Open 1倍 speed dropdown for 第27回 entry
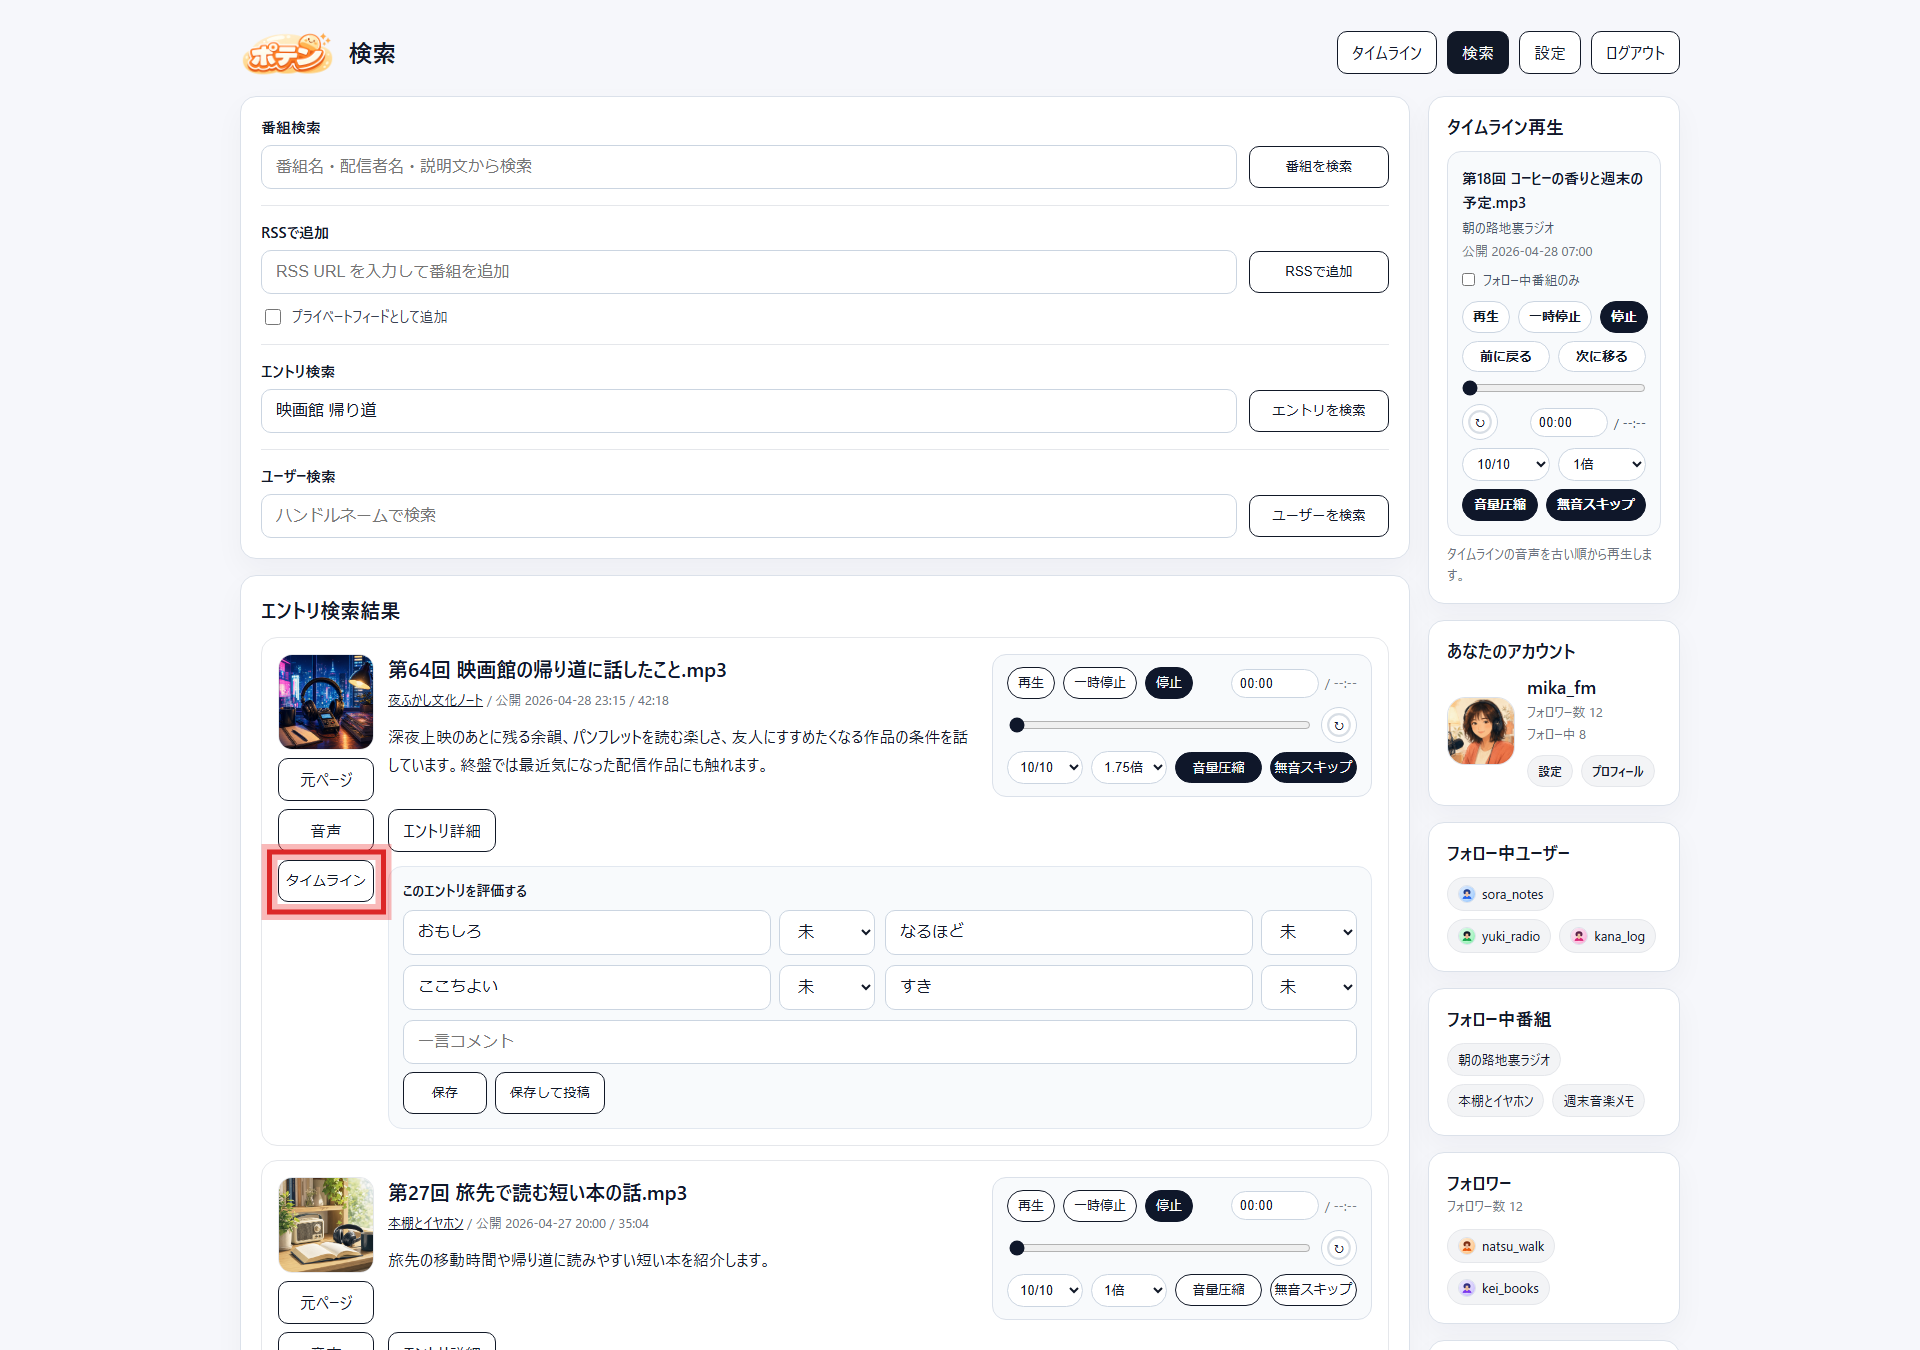Screen dimensions: 1920x1350 1129,1290
